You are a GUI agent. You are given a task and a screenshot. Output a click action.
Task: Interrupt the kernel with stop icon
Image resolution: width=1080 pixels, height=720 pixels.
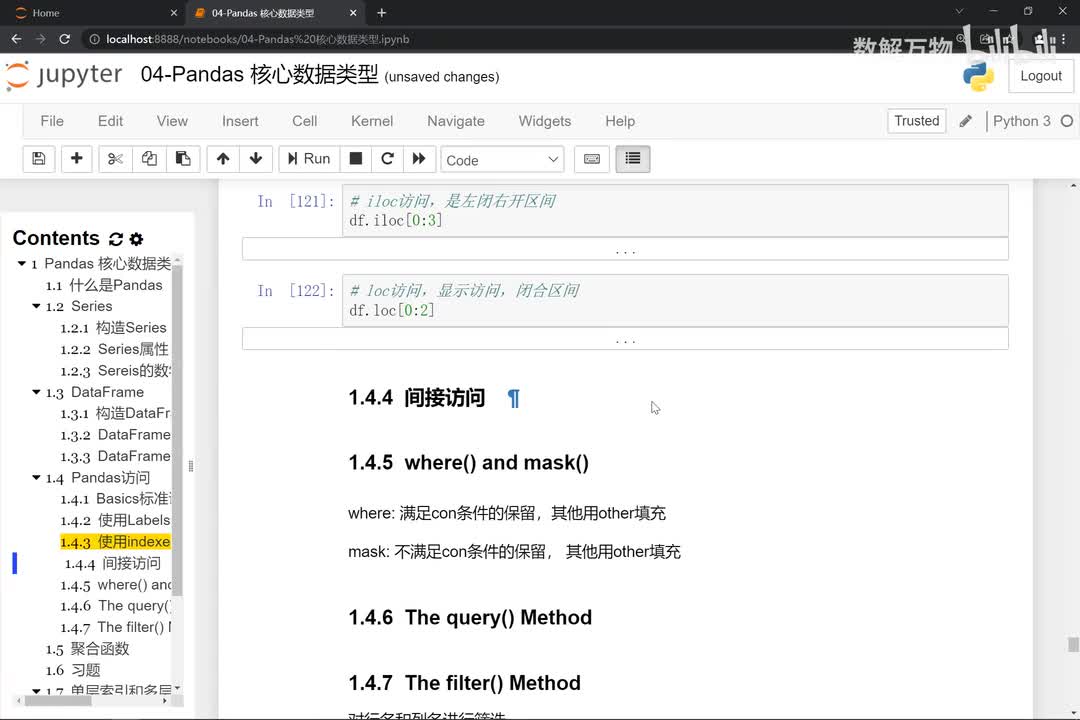tap(355, 159)
